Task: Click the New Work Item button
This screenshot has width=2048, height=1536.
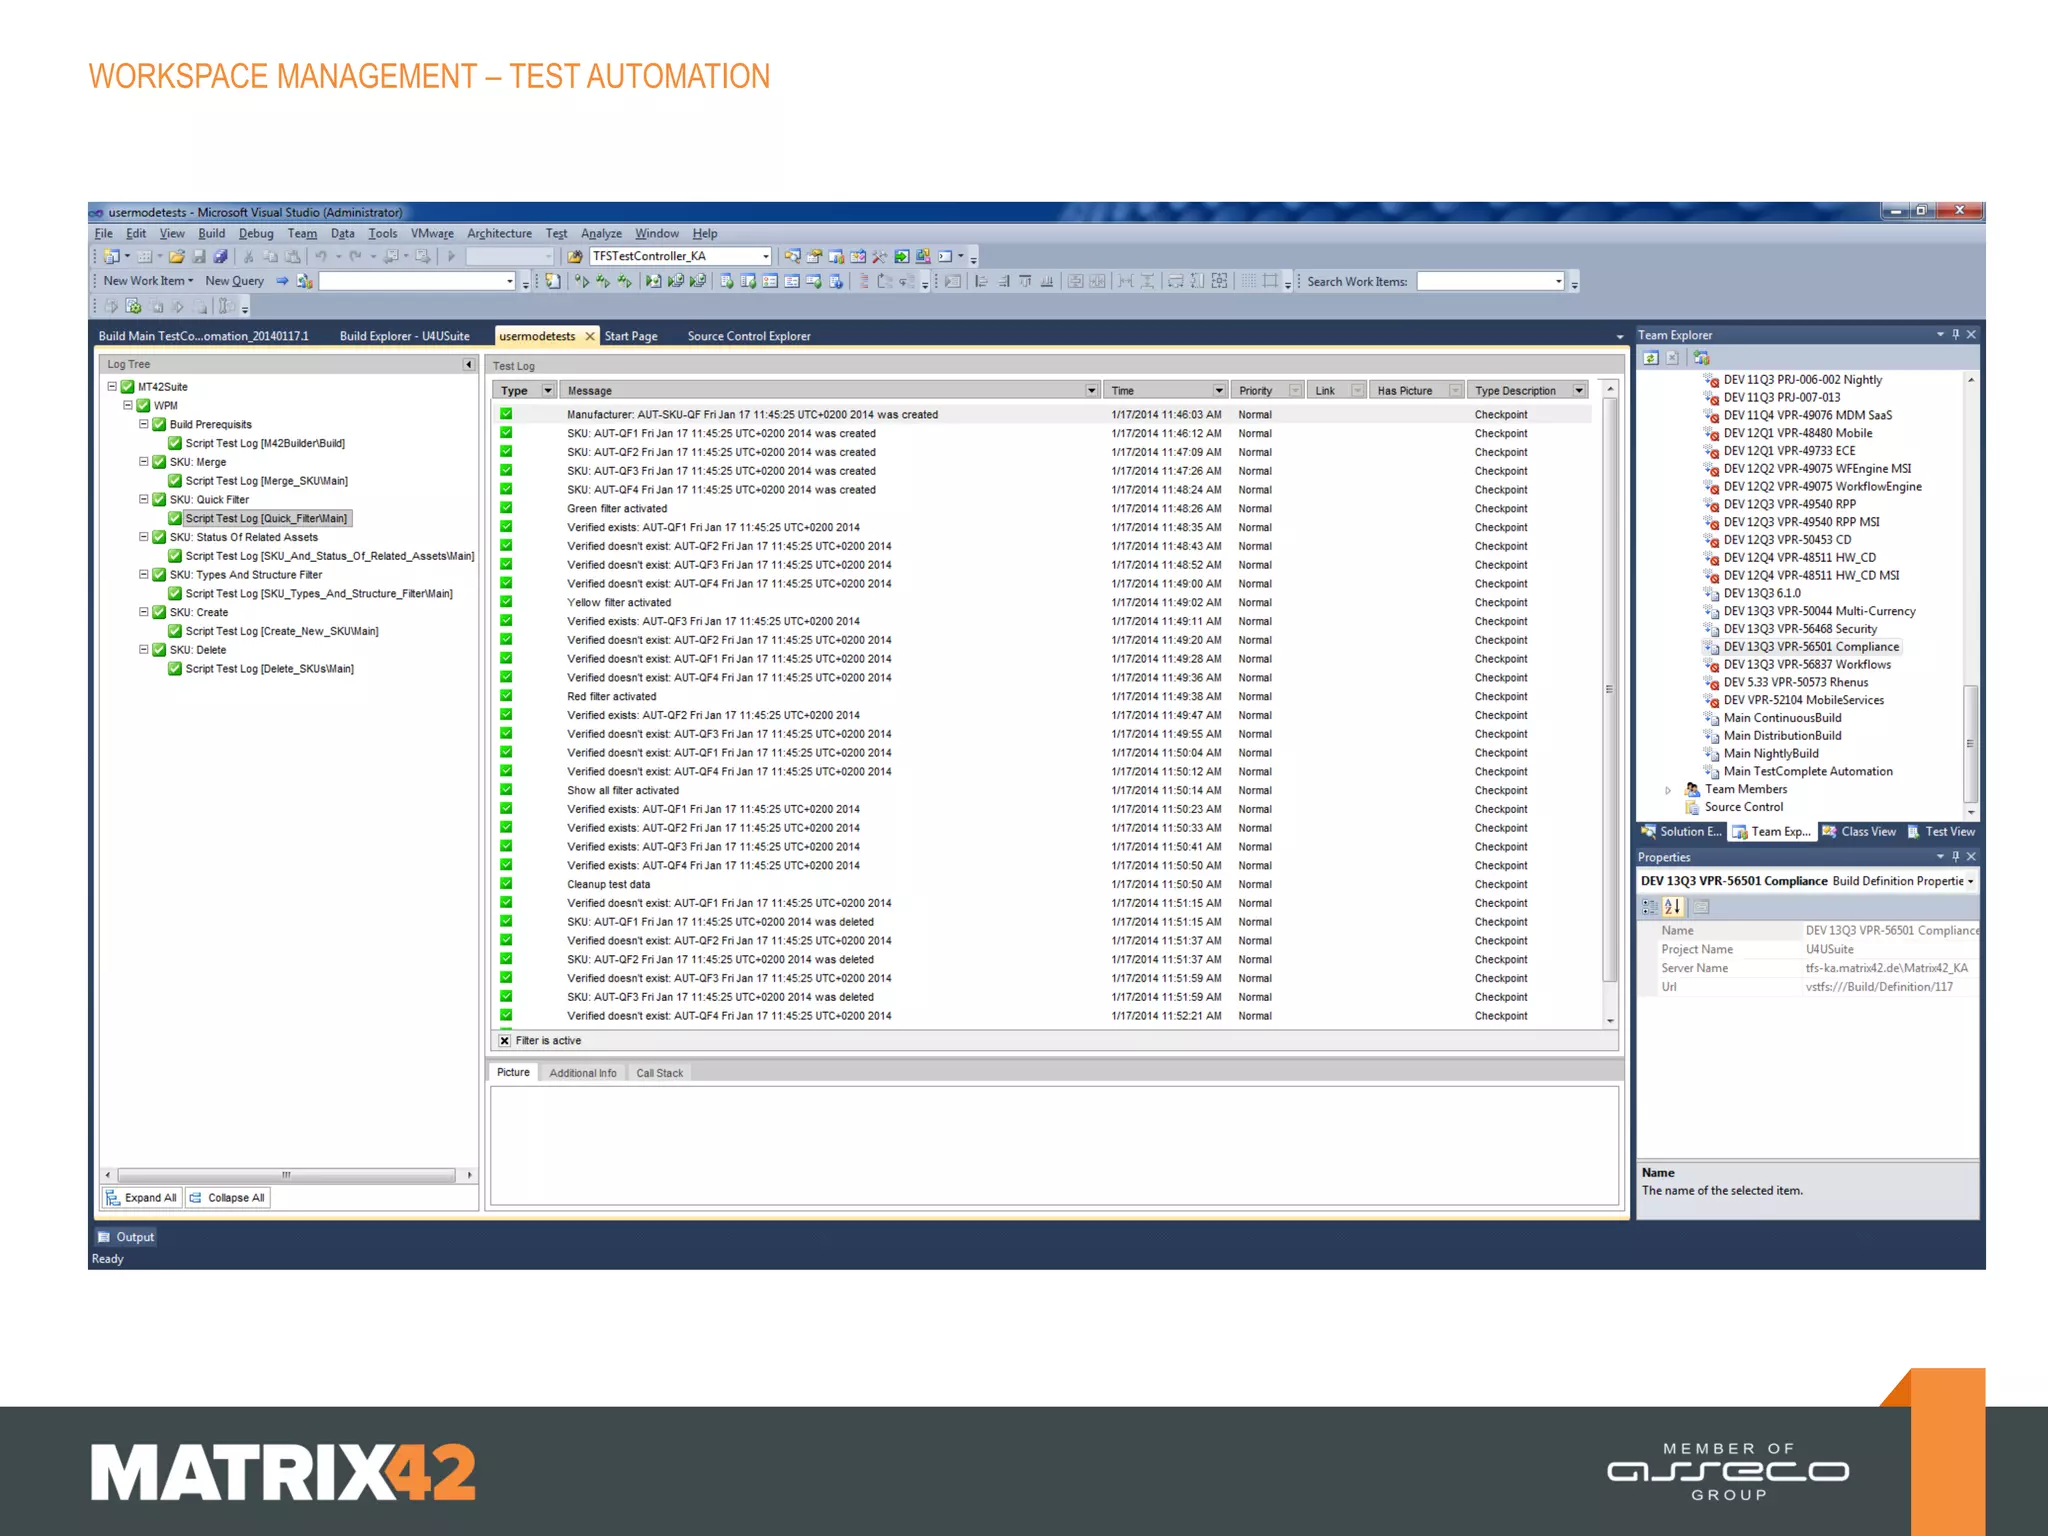Action: pyautogui.click(x=148, y=282)
